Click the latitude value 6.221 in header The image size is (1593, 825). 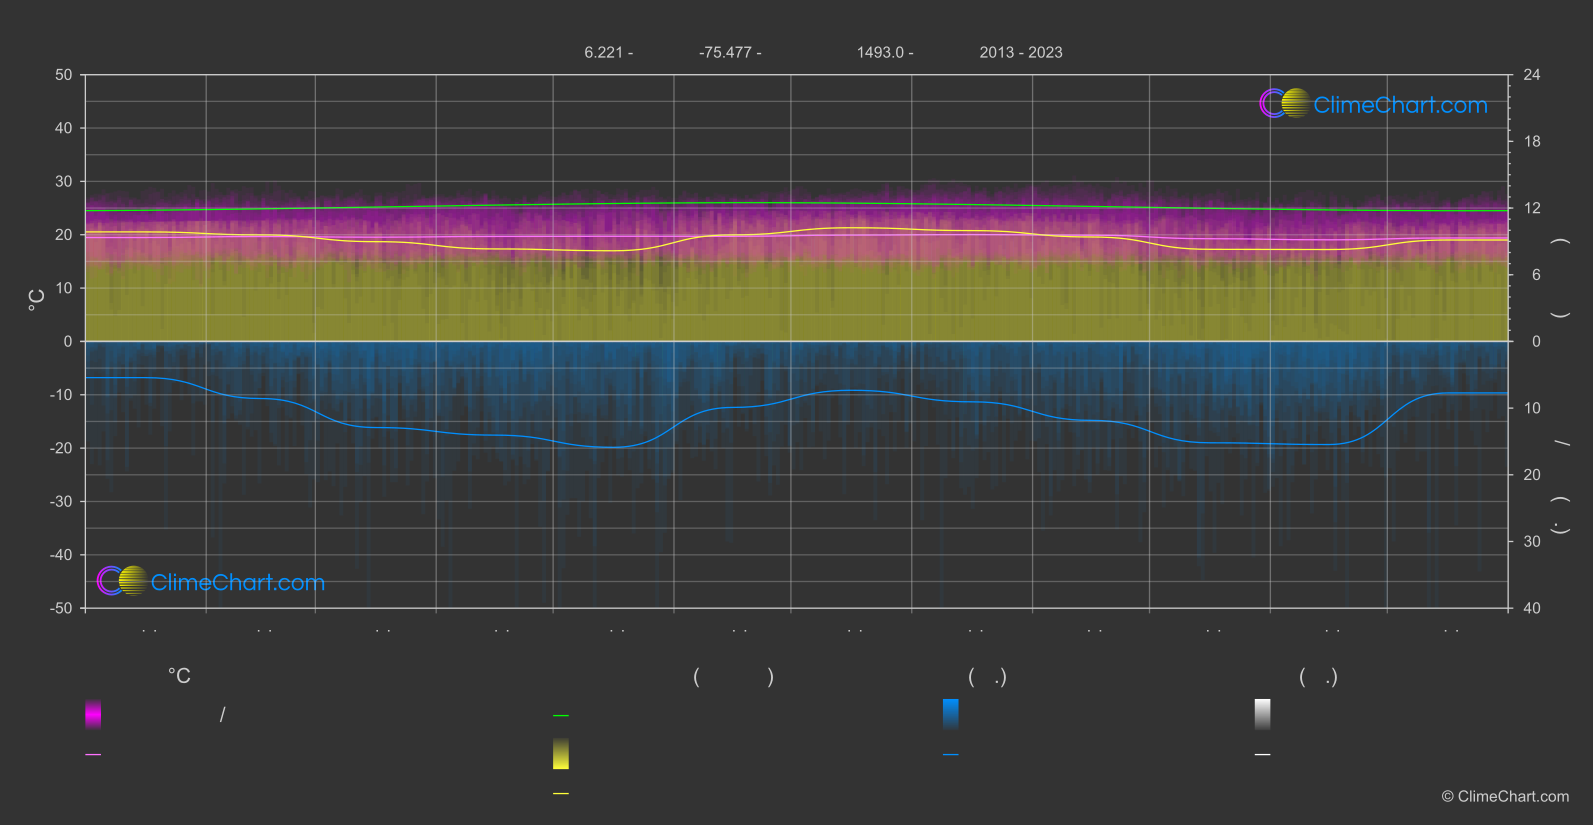tap(604, 52)
